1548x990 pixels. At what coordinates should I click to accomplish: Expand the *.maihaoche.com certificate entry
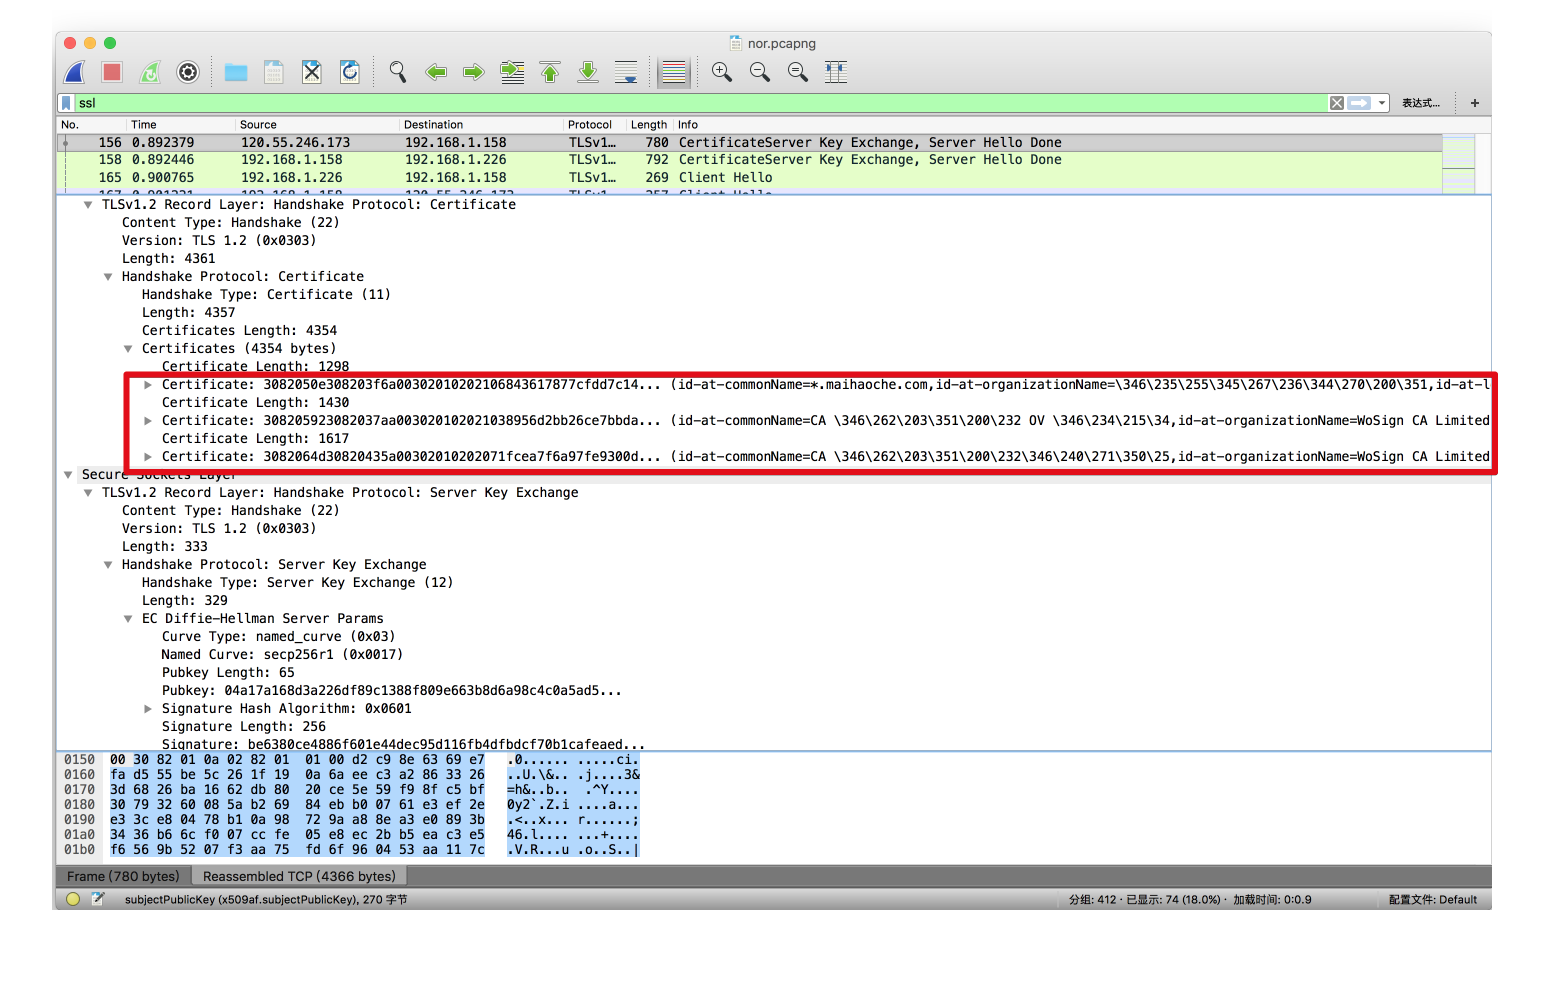click(148, 385)
